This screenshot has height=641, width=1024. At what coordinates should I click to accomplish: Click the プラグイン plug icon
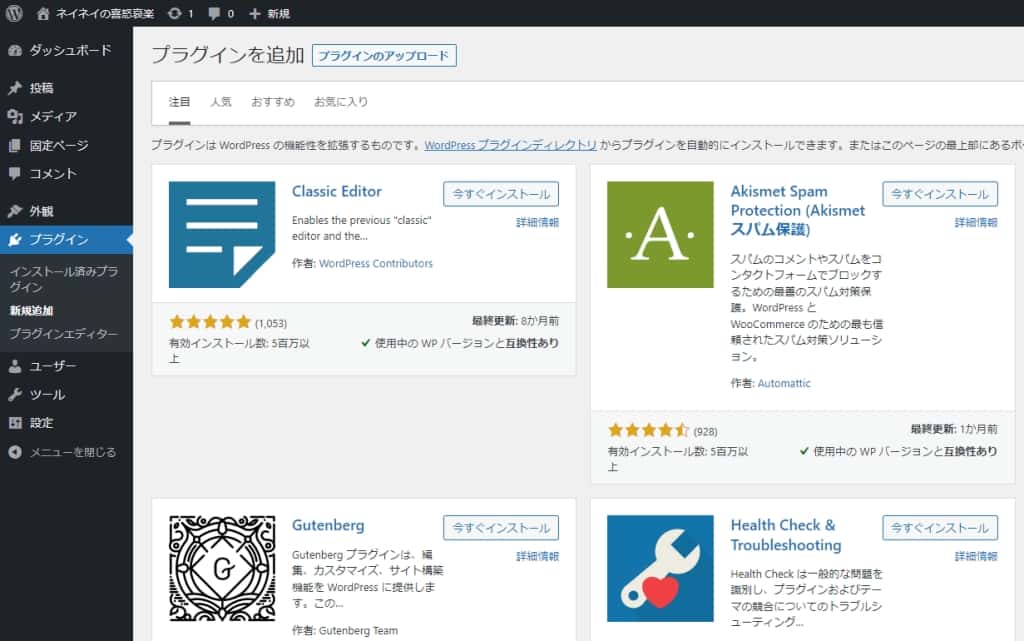[x=15, y=240]
